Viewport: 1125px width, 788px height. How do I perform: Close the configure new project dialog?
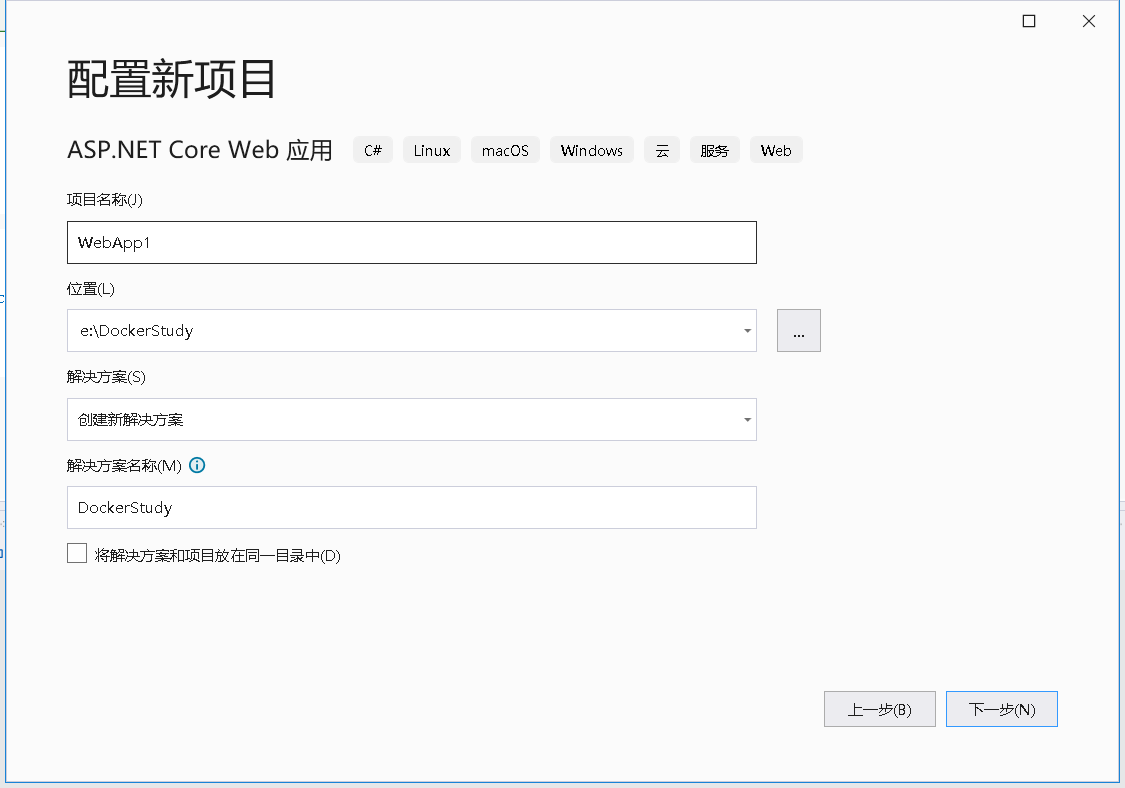[1089, 21]
